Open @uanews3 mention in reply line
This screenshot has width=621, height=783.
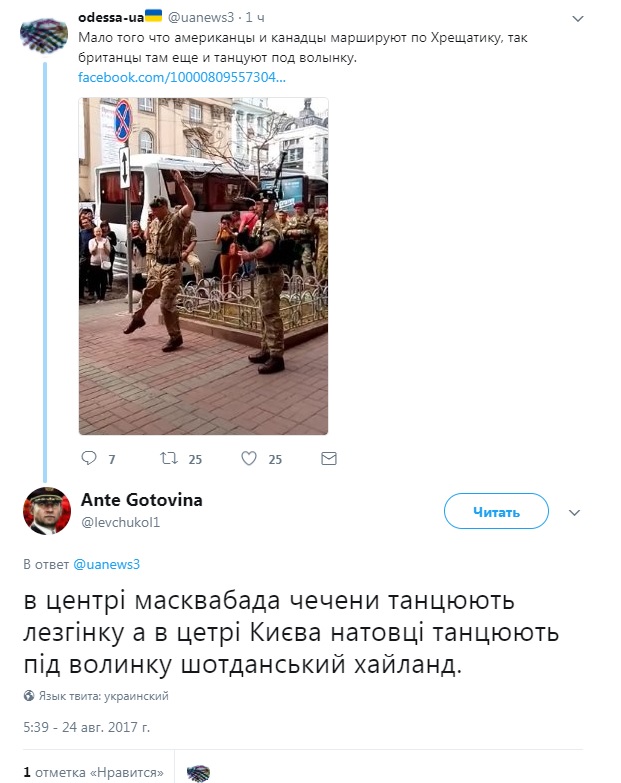106,564
